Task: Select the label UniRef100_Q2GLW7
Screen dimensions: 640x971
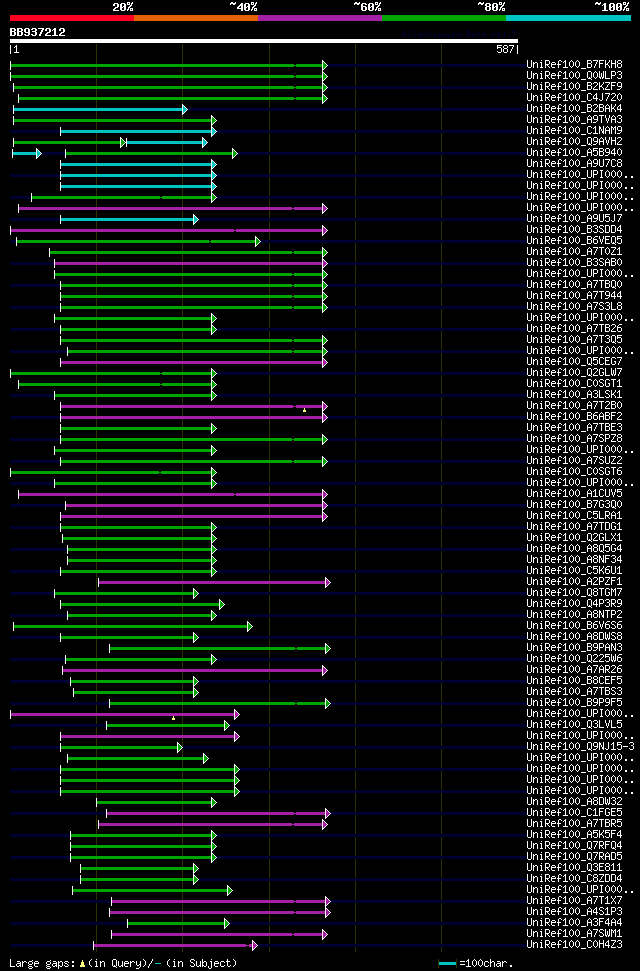Action: tap(574, 373)
